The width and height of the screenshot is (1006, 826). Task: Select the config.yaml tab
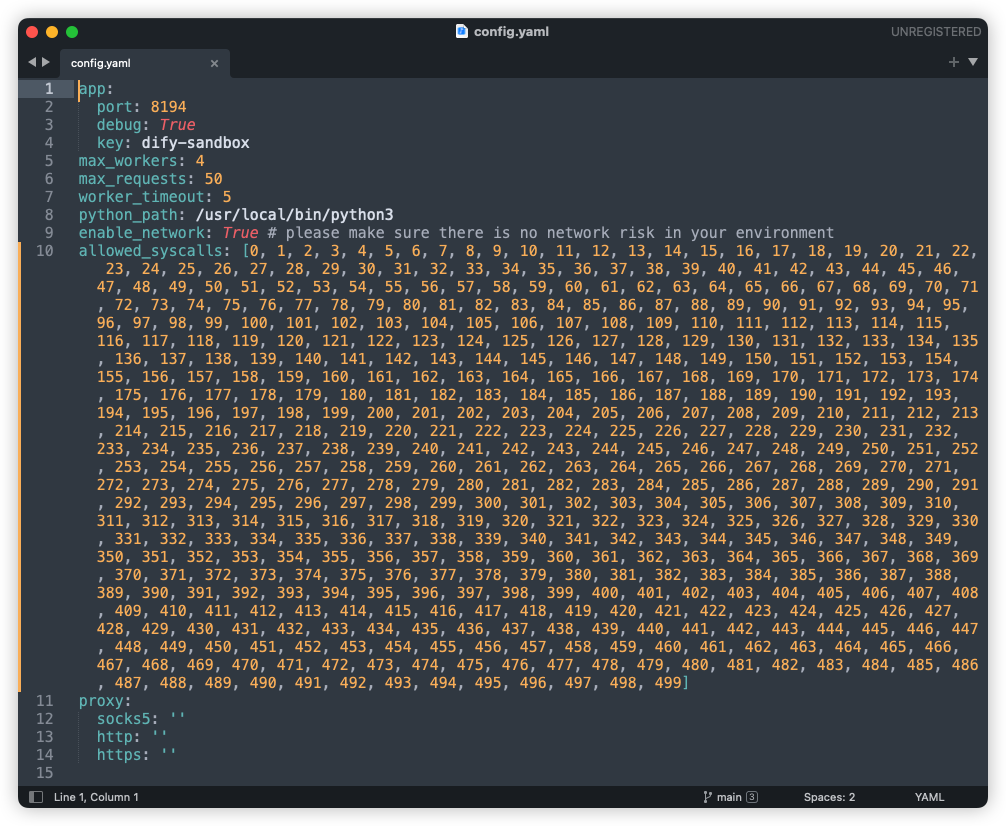(144, 63)
